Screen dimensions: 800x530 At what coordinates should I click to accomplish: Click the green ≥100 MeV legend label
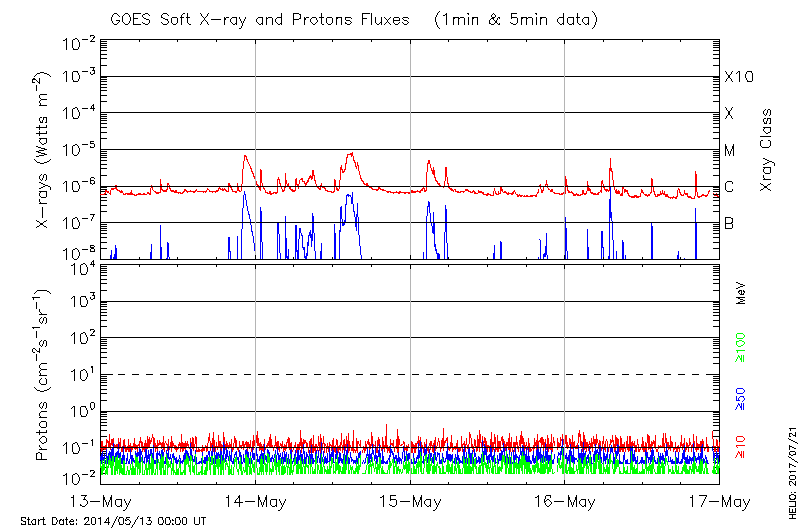tap(741, 350)
